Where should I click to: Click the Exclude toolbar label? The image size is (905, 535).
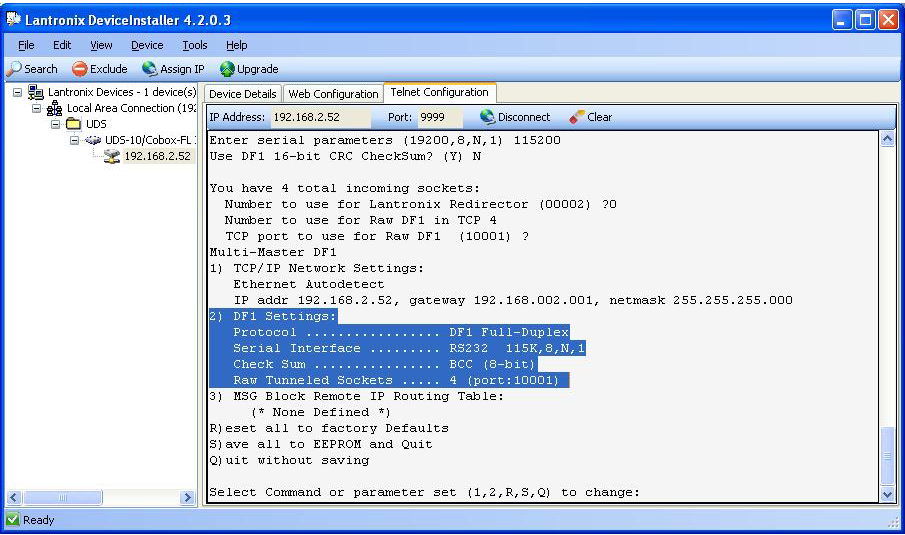click(x=109, y=69)
